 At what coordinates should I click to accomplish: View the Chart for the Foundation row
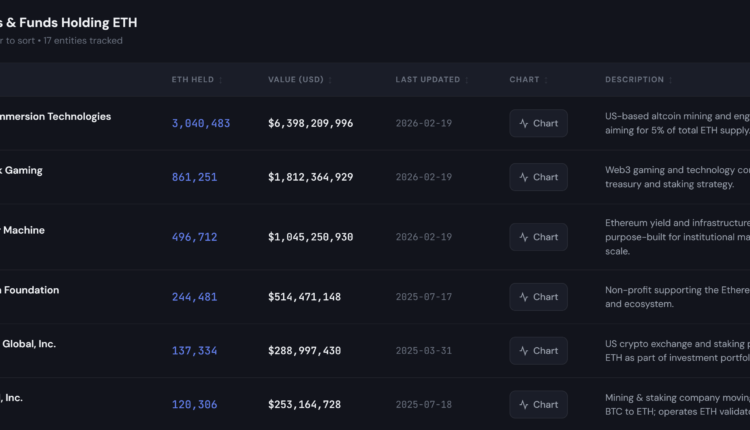click(x=538, y=297)
